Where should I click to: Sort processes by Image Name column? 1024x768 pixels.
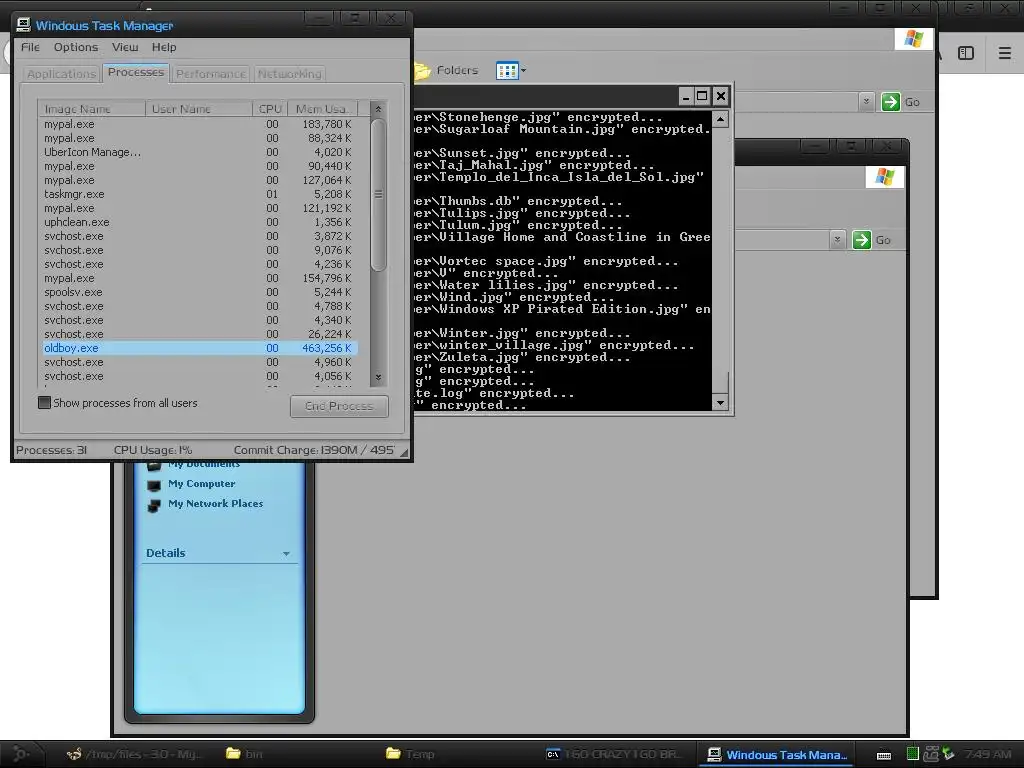point(92,108)
